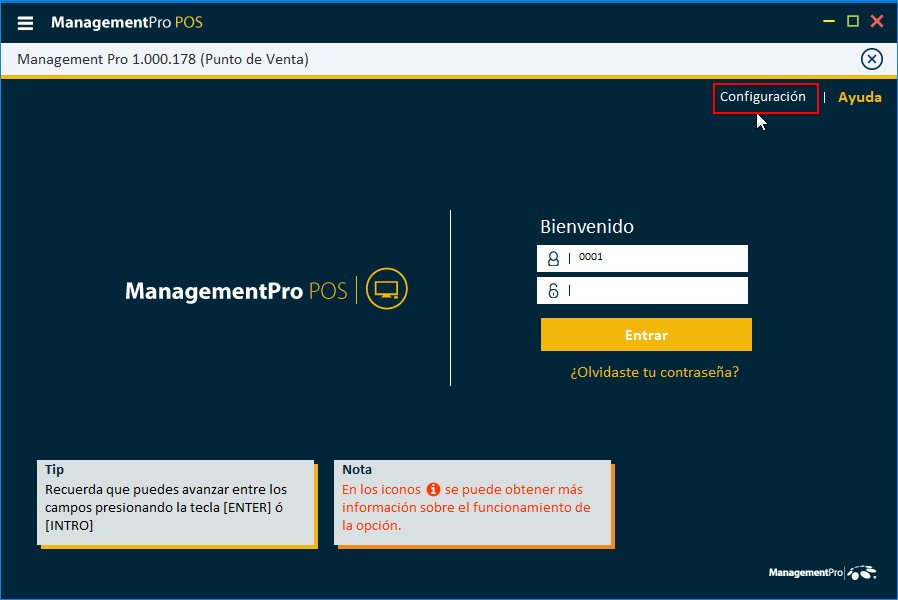
Task: Open Configuración settings link
Action: pyautogui.click(x=762, y=97)
